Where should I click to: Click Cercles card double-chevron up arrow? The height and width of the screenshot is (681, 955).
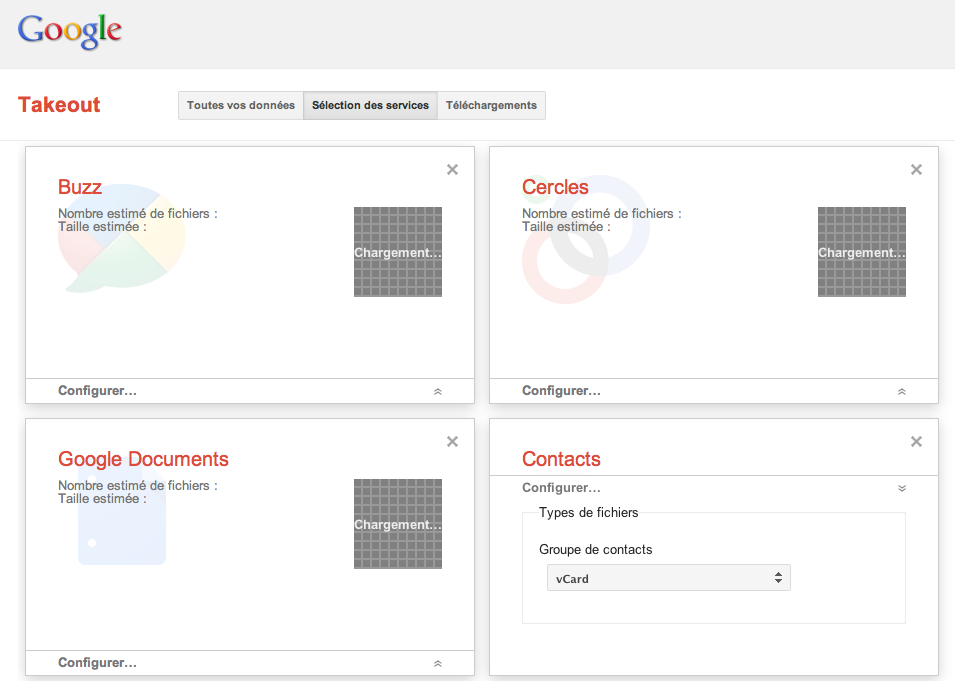[x=902, y=392]
